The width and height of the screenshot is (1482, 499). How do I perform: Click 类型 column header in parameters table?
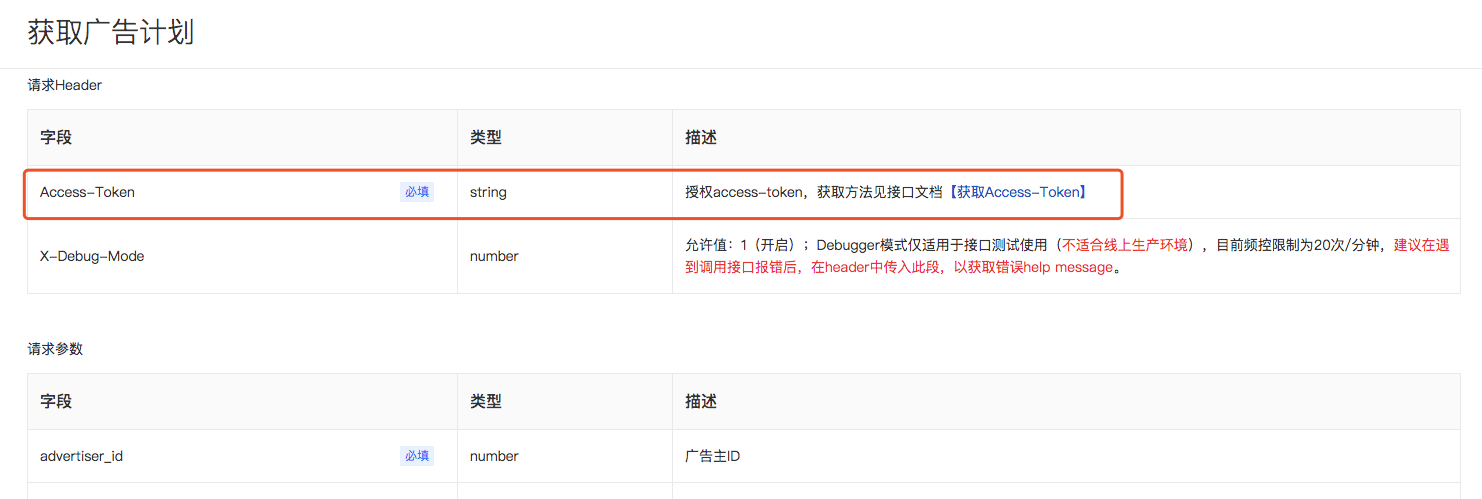486,401
